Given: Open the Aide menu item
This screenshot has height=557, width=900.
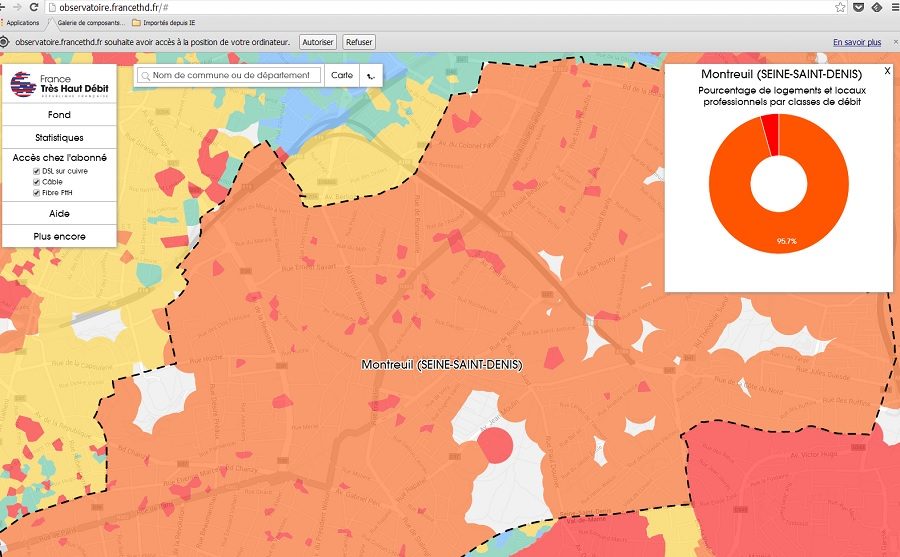Looking at the screenshot, I should (x=59, y=214).
